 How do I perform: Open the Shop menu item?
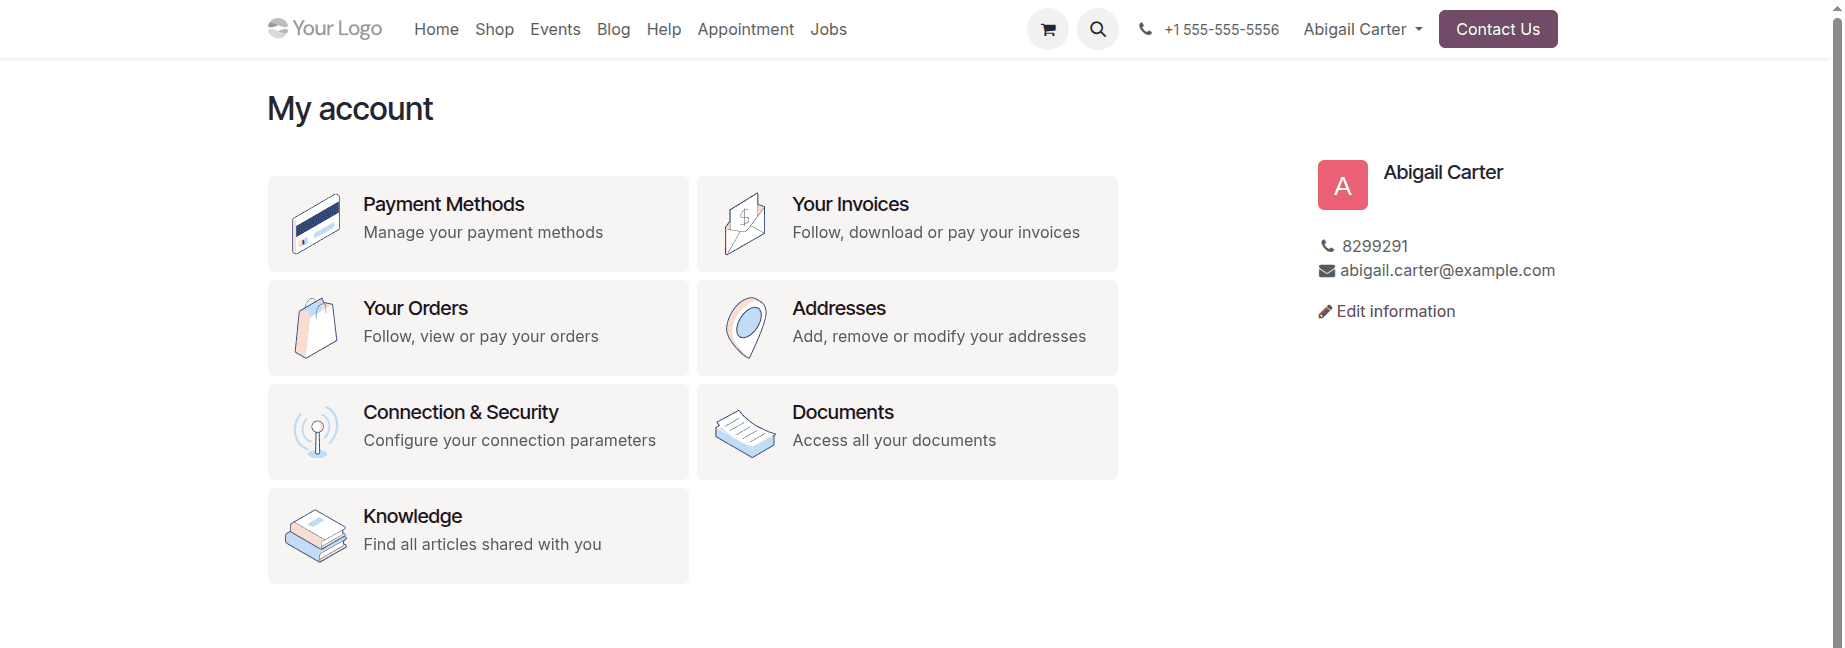(x=495, y=29)
